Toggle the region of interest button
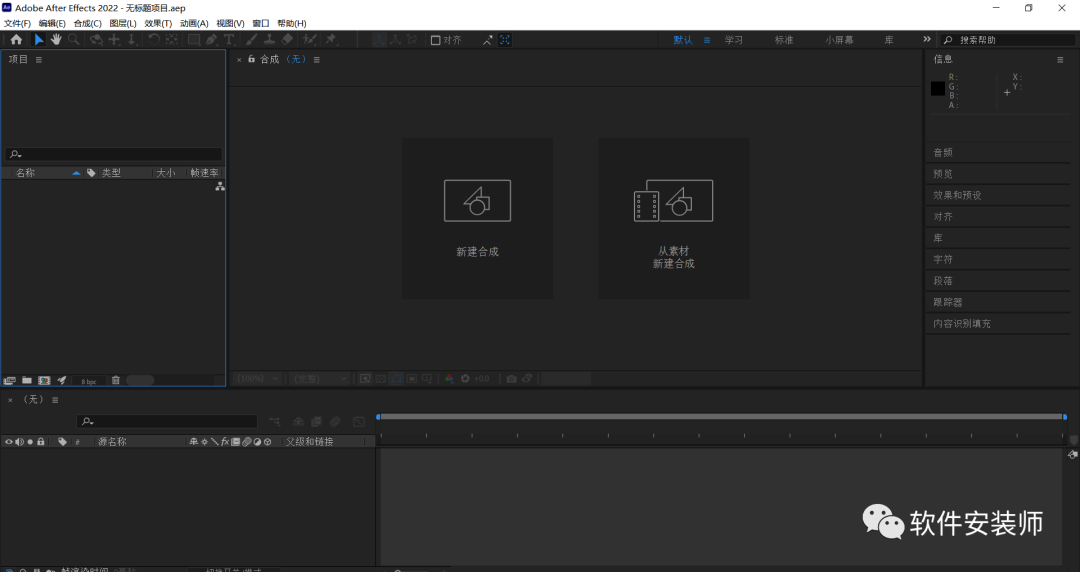This screenshot has height=572, width=1080. click(411, 378)
